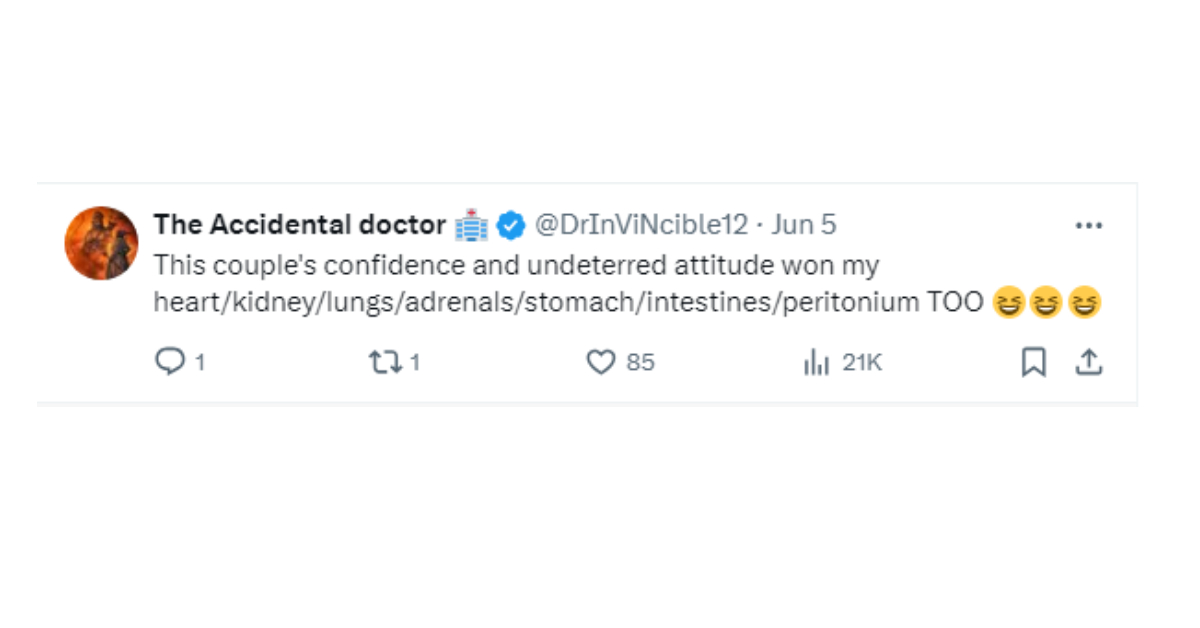Visit the @DrInViNcible12 handle link
The width and height of the screenshot is (1200, 628).
641,225
